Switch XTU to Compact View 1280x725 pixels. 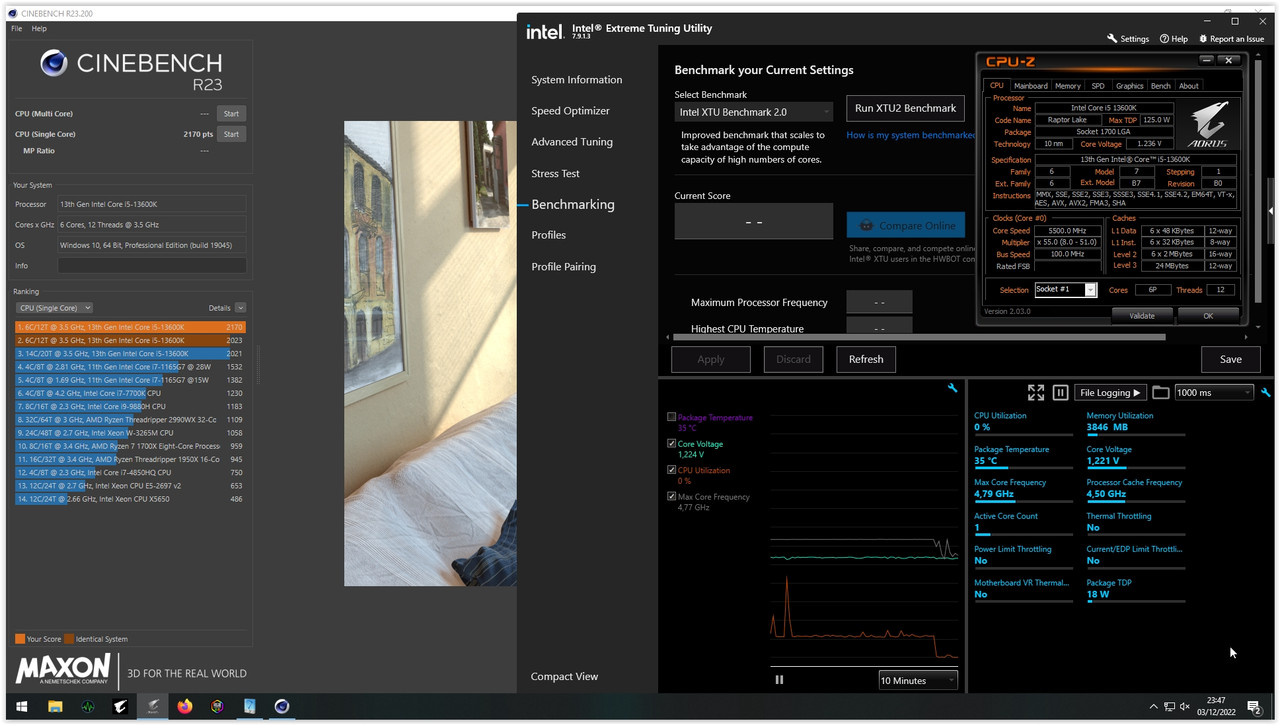click(564, 676)
